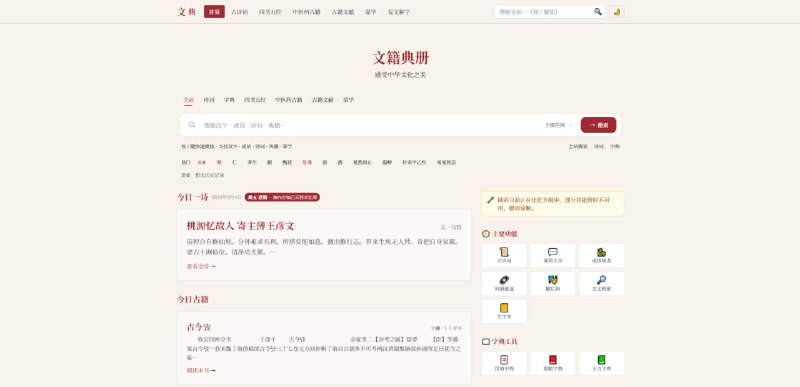Click the pencil icon in the notice banner
Viewport: 800px width, 387px height.
[x=491, y=200]
